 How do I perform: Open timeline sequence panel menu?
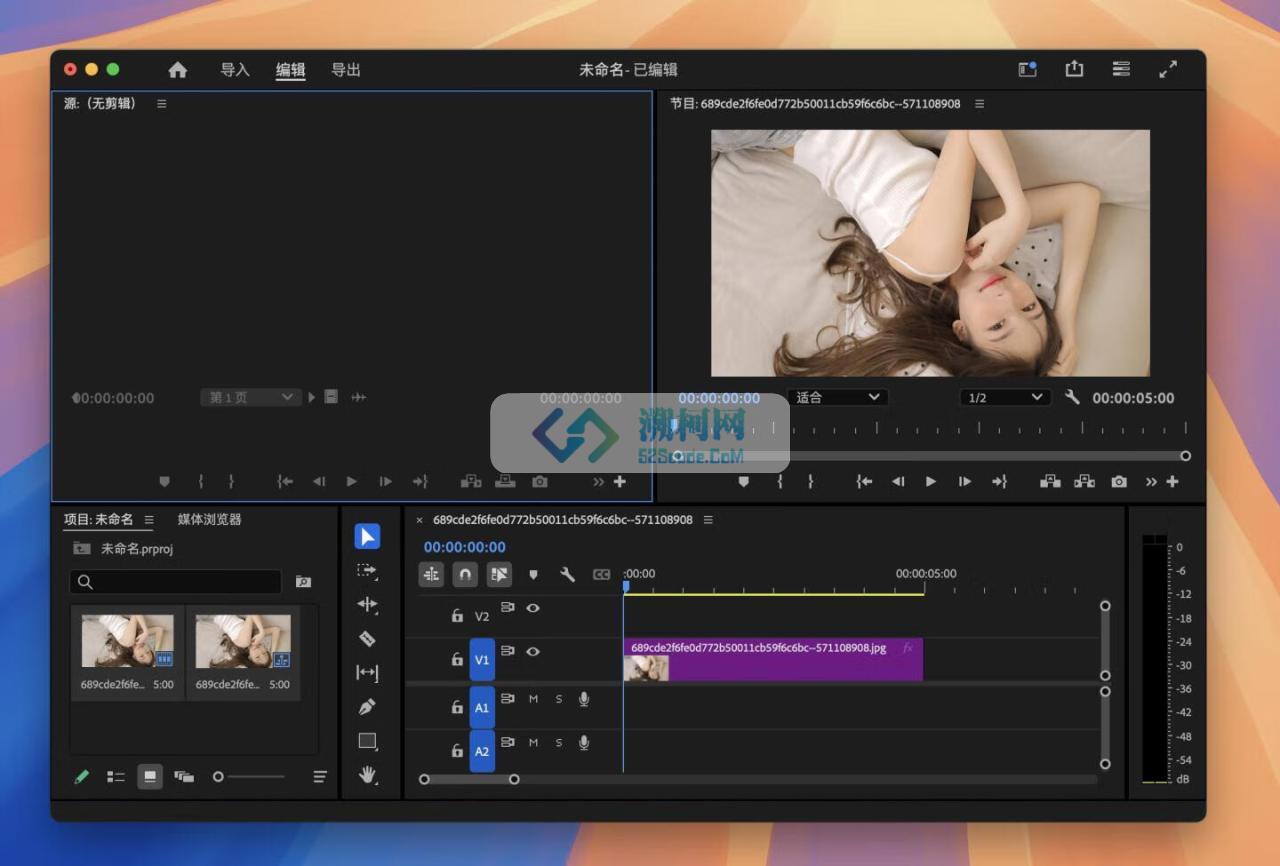(708, 519)
